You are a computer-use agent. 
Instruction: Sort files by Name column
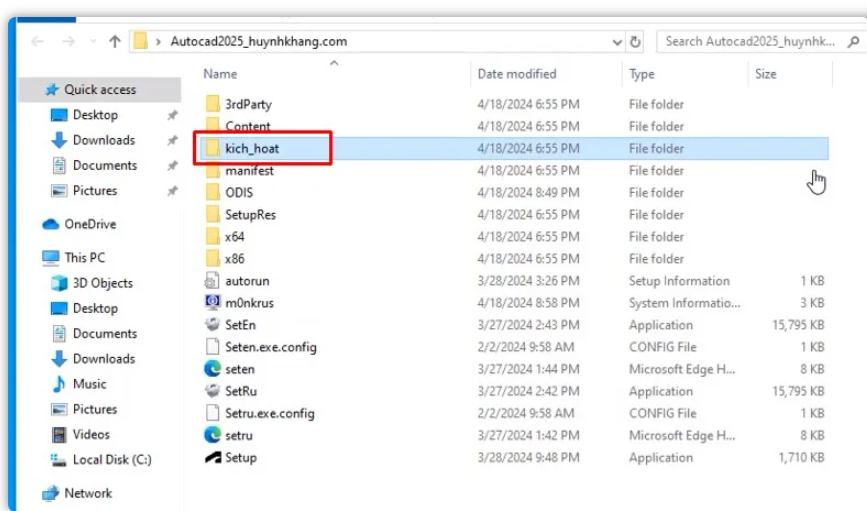[221, 74]
